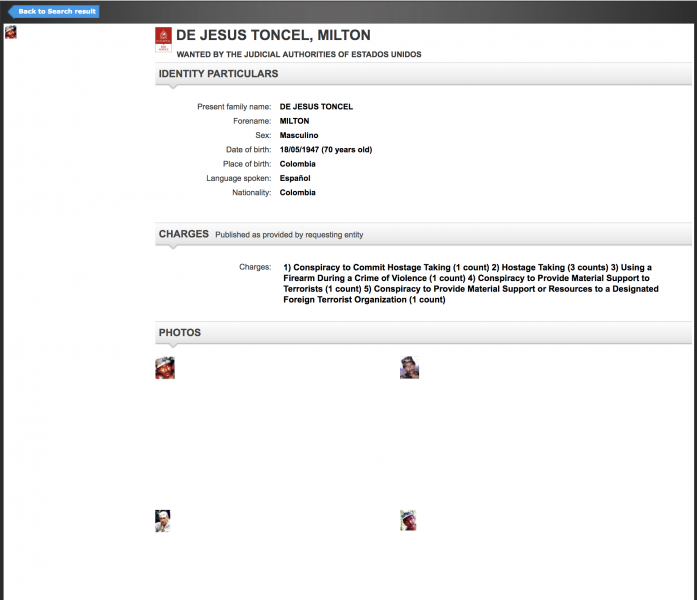The image size is (697, 600).
Task: Click the Nationality value Colombia
Action: [x=297, y=193]
